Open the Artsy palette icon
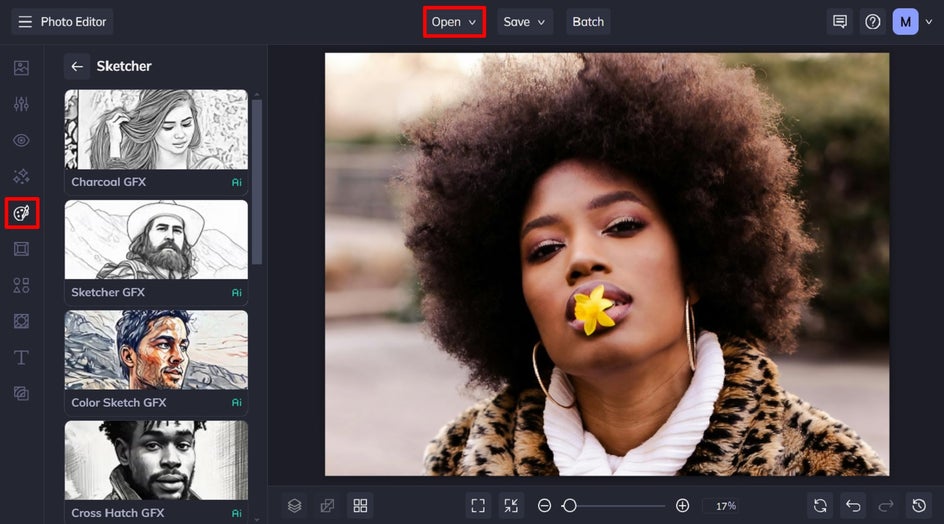The image size is (944, 524). click(22, 213)
